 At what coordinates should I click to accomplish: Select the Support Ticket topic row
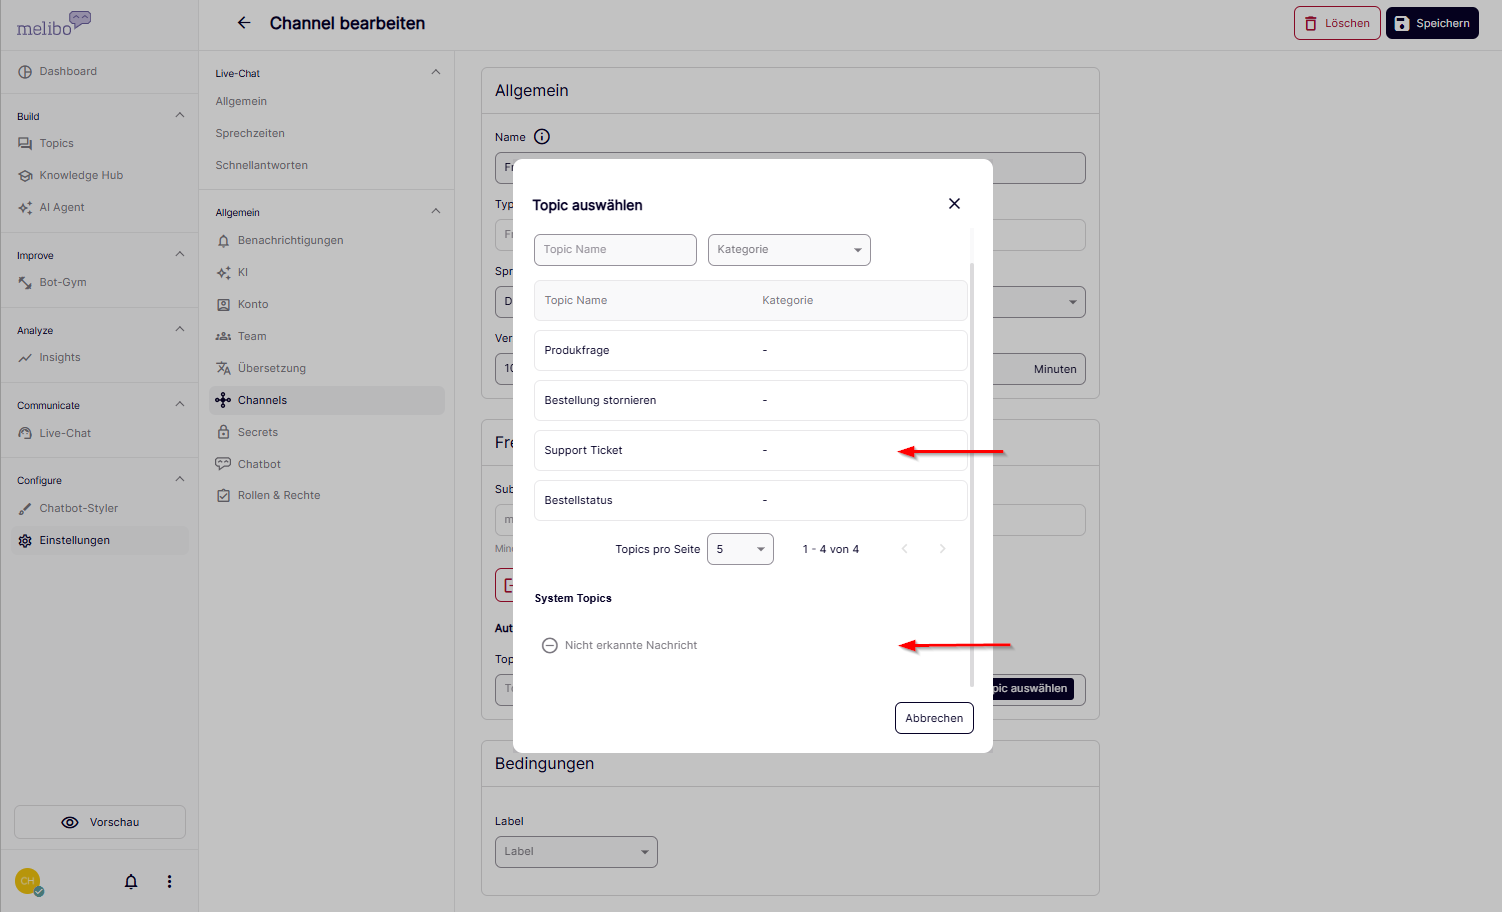(750, 450)
